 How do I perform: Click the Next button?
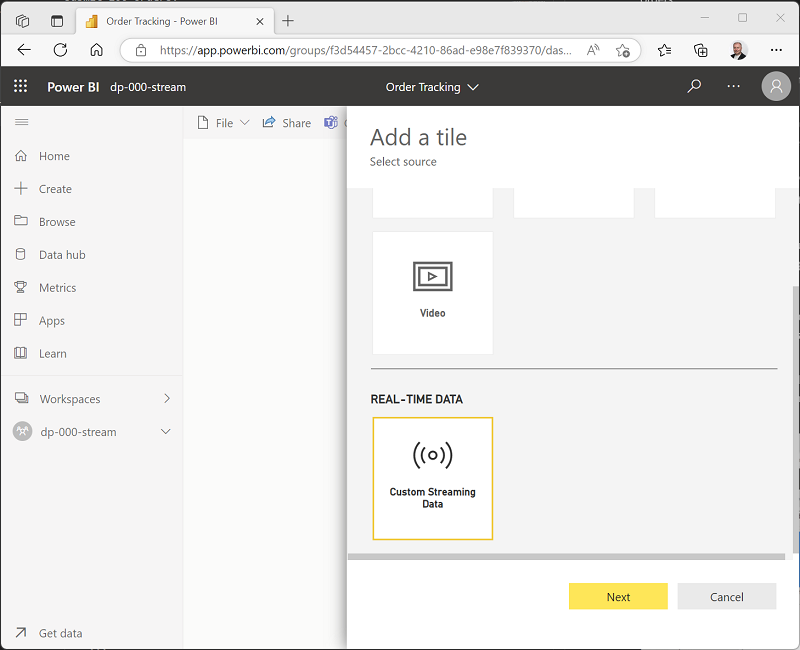coord(618,596)
